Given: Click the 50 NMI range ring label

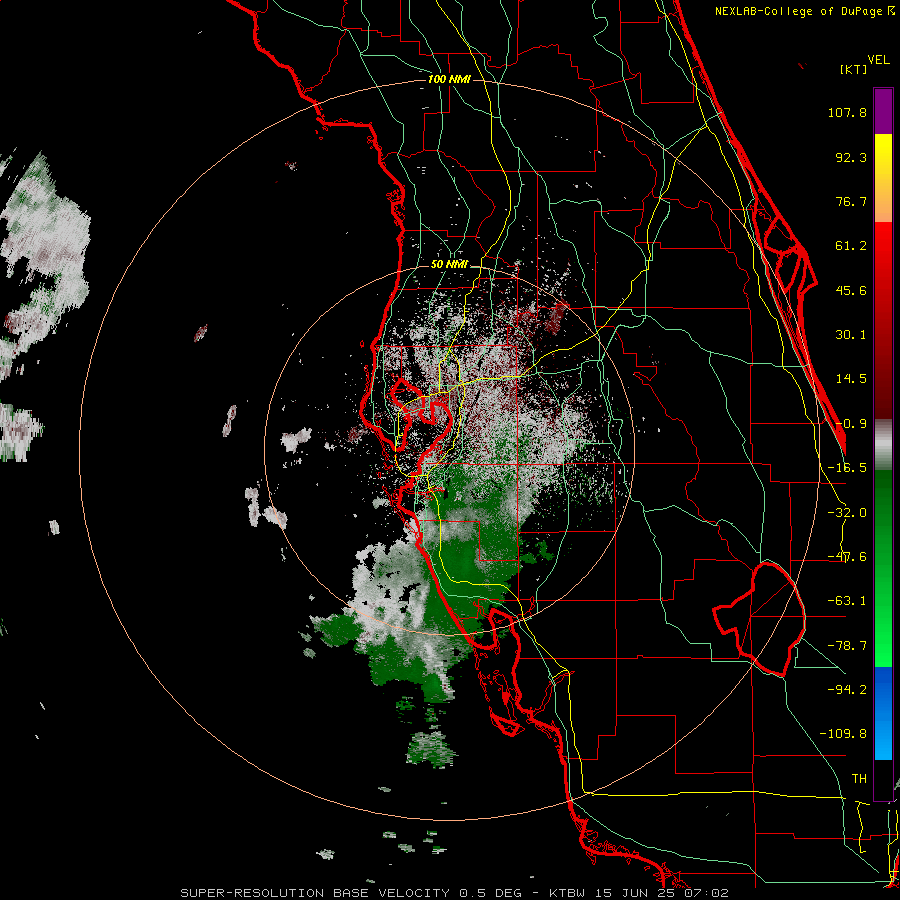Looking at the screenshot, I should click(449, 265).
